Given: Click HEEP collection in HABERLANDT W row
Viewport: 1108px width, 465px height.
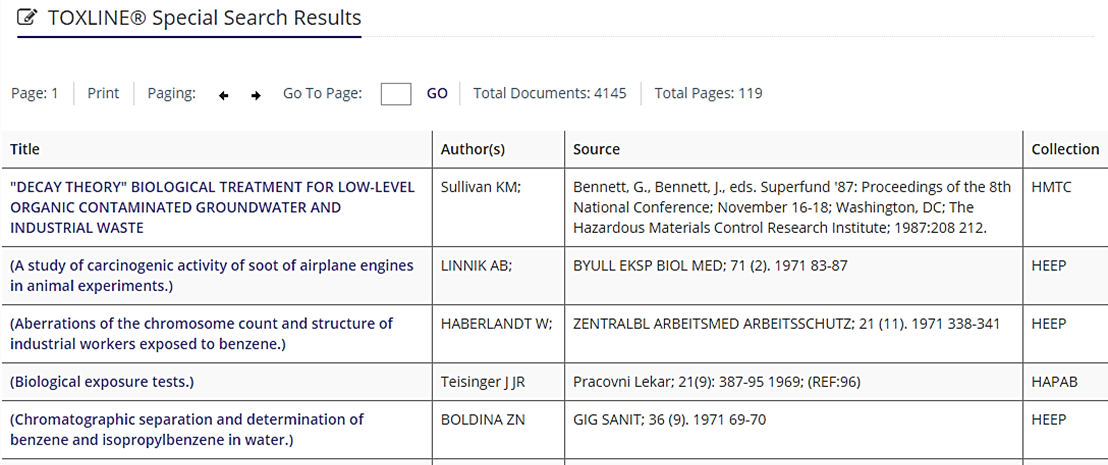Looking at the screenshot, I should click(1049, 324).
